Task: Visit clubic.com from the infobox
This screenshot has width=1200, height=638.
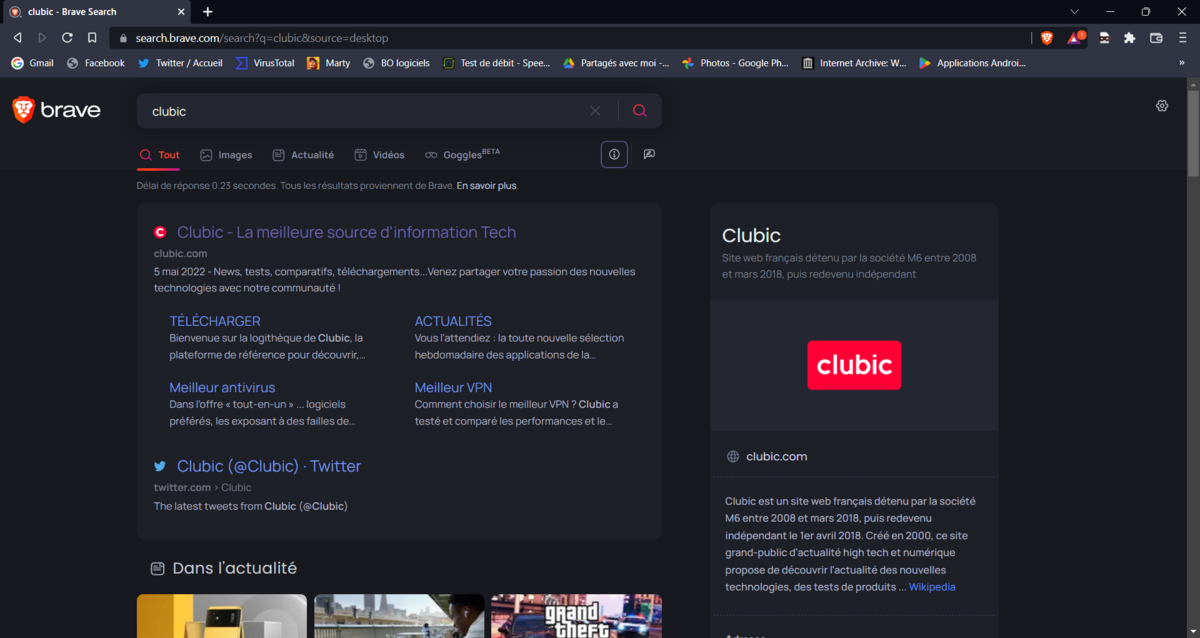Action: click(x=777, y=456)
